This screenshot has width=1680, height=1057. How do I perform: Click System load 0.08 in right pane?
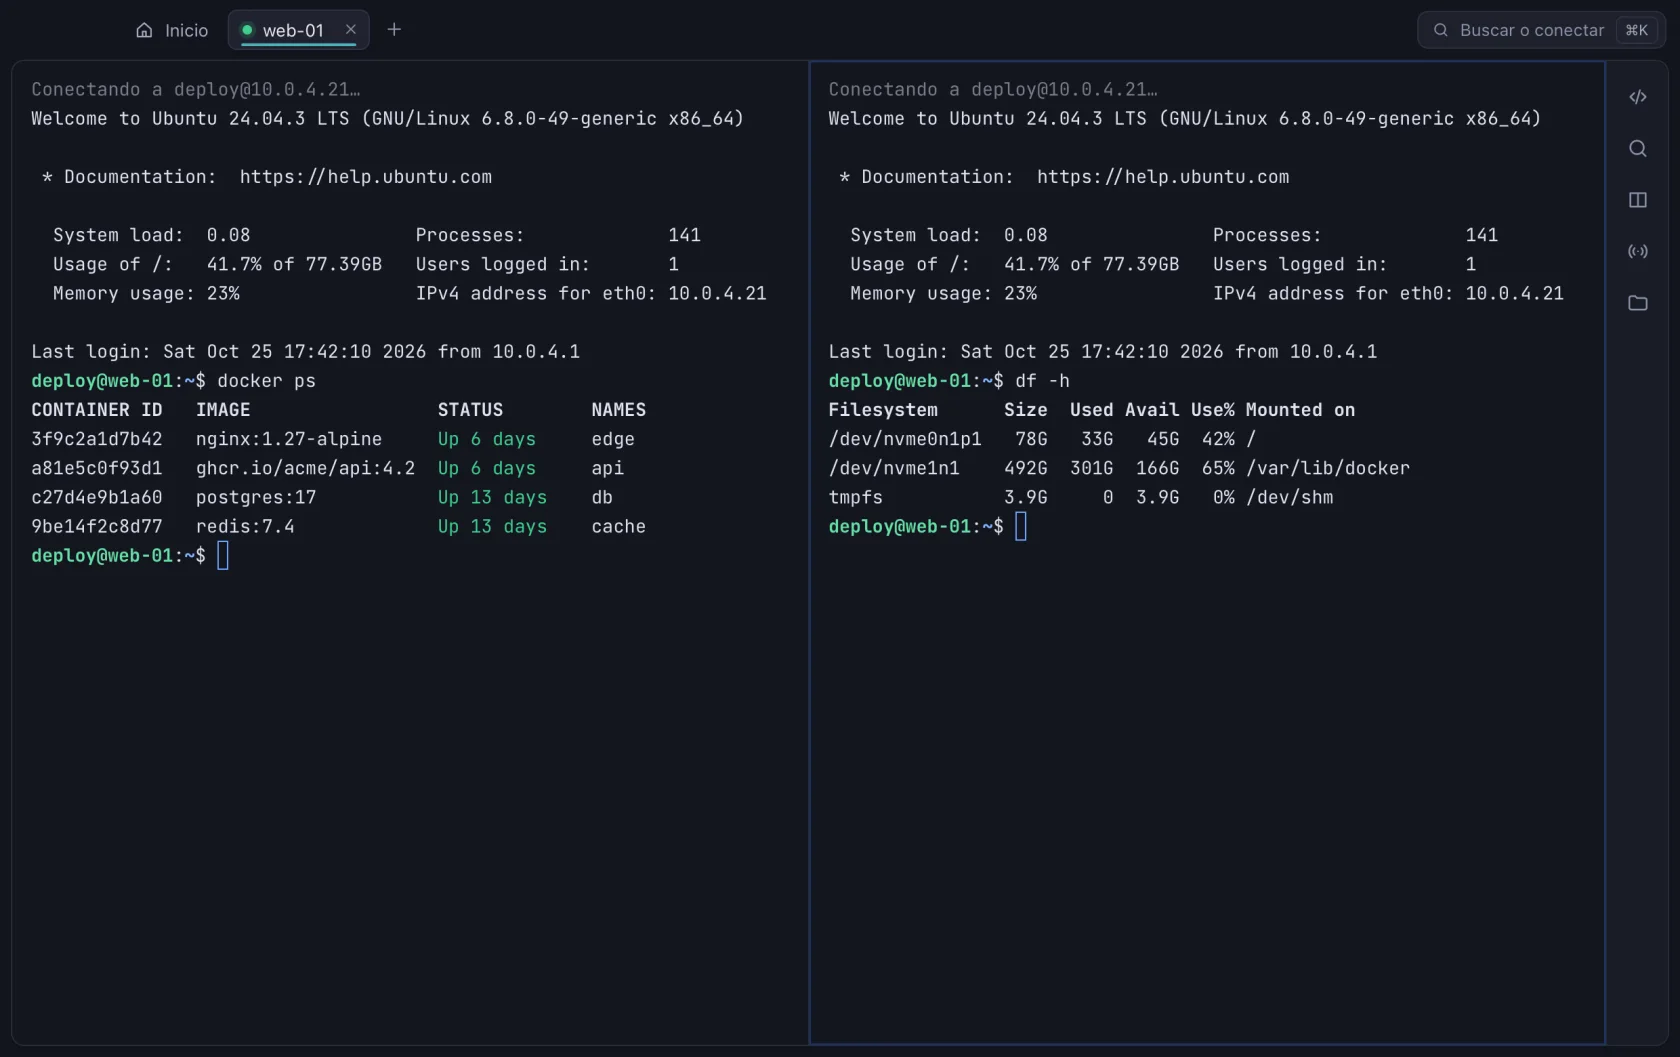(949, 235)
